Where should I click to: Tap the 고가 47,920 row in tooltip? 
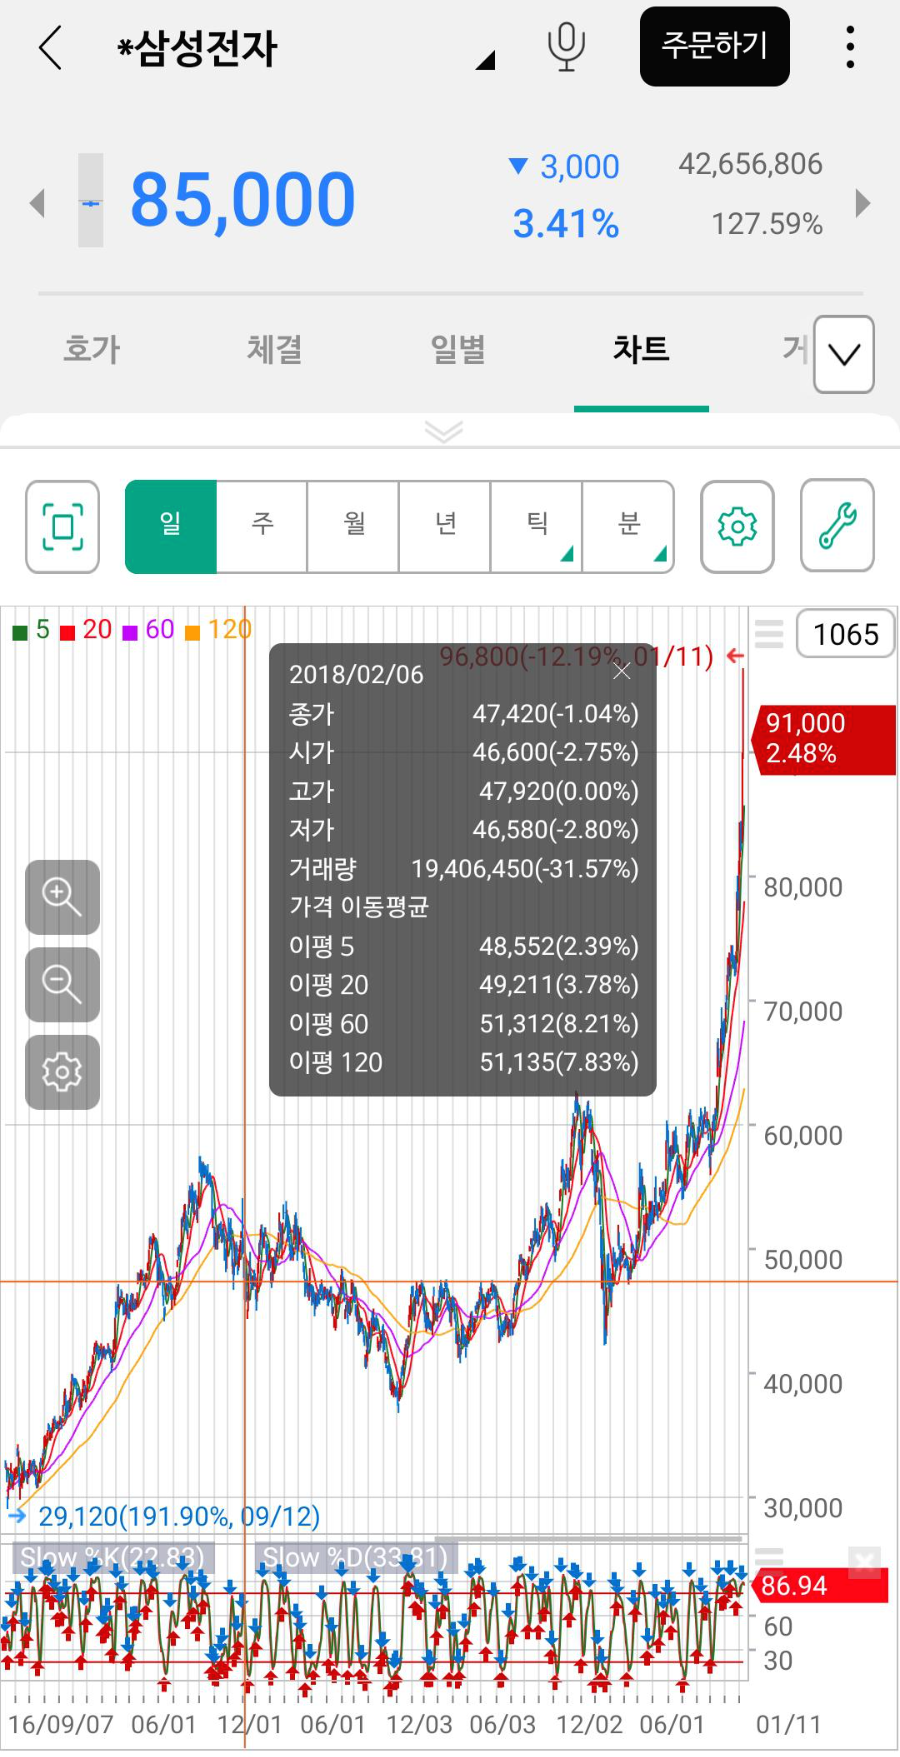tap(463, 792)
